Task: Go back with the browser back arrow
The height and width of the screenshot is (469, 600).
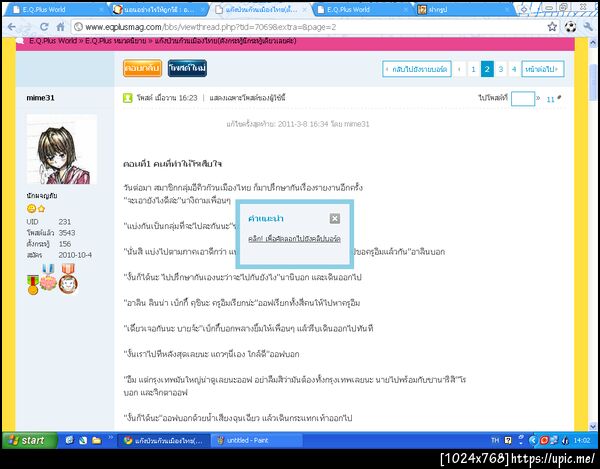Action: point(12,27)
